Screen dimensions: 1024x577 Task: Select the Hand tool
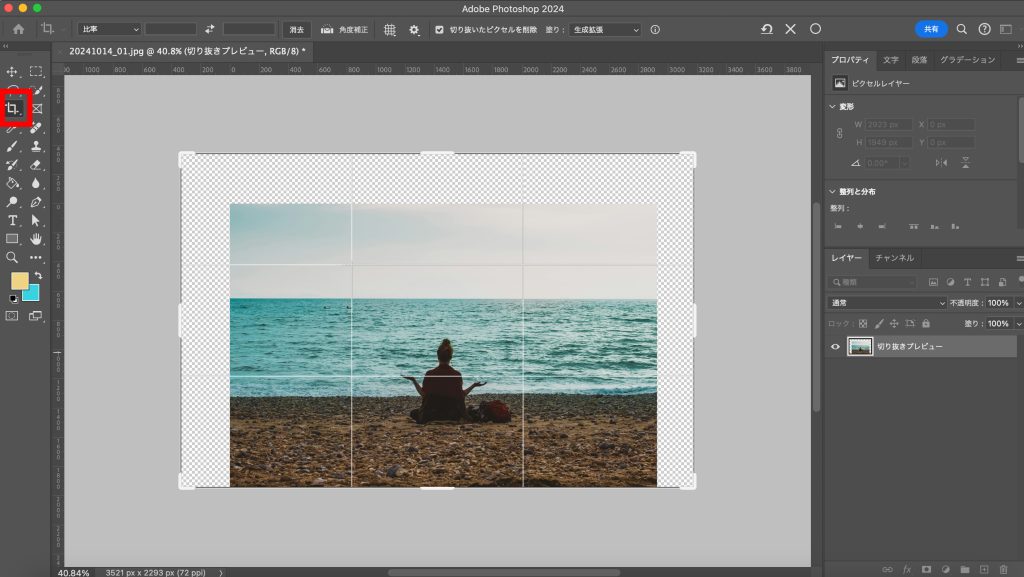(36, 239)
